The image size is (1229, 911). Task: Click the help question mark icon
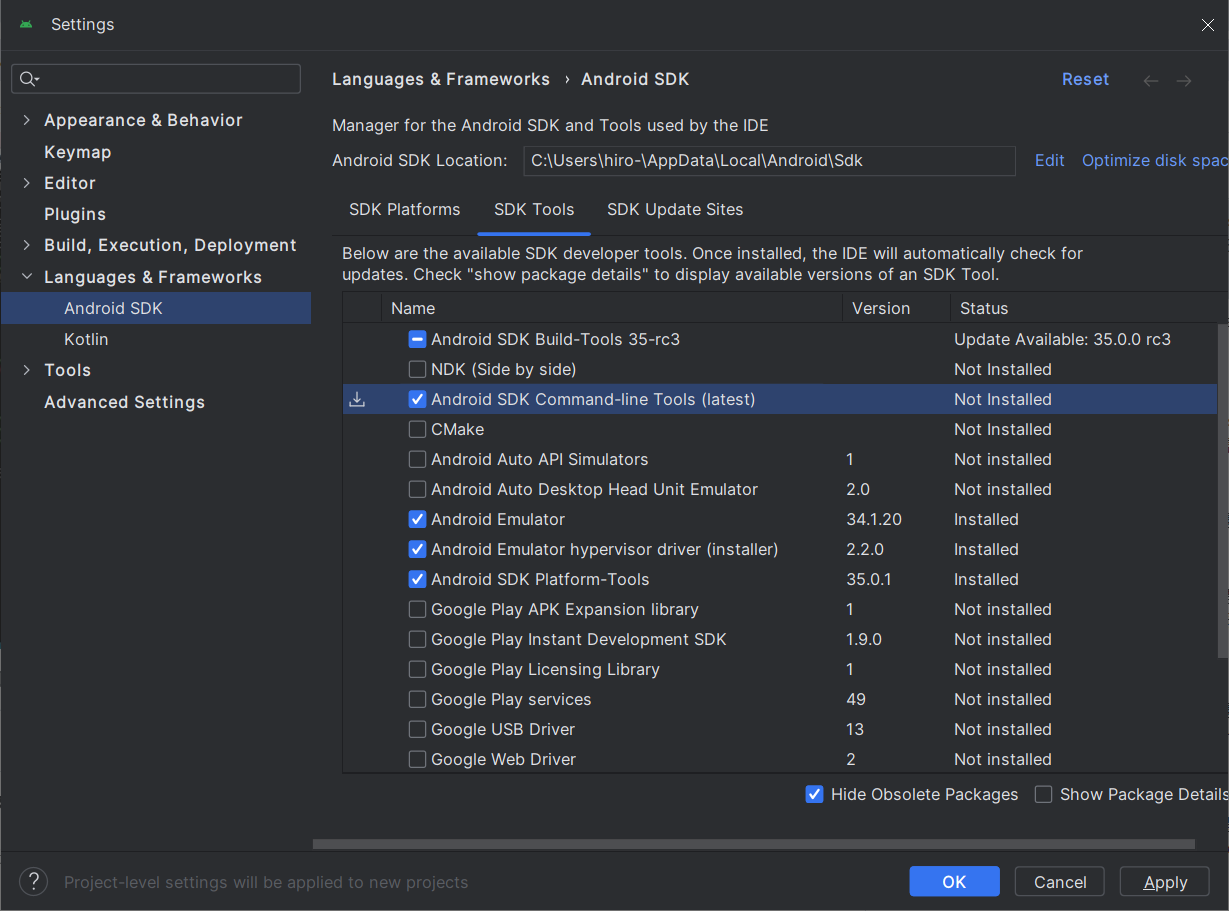[x=34, y=881]
